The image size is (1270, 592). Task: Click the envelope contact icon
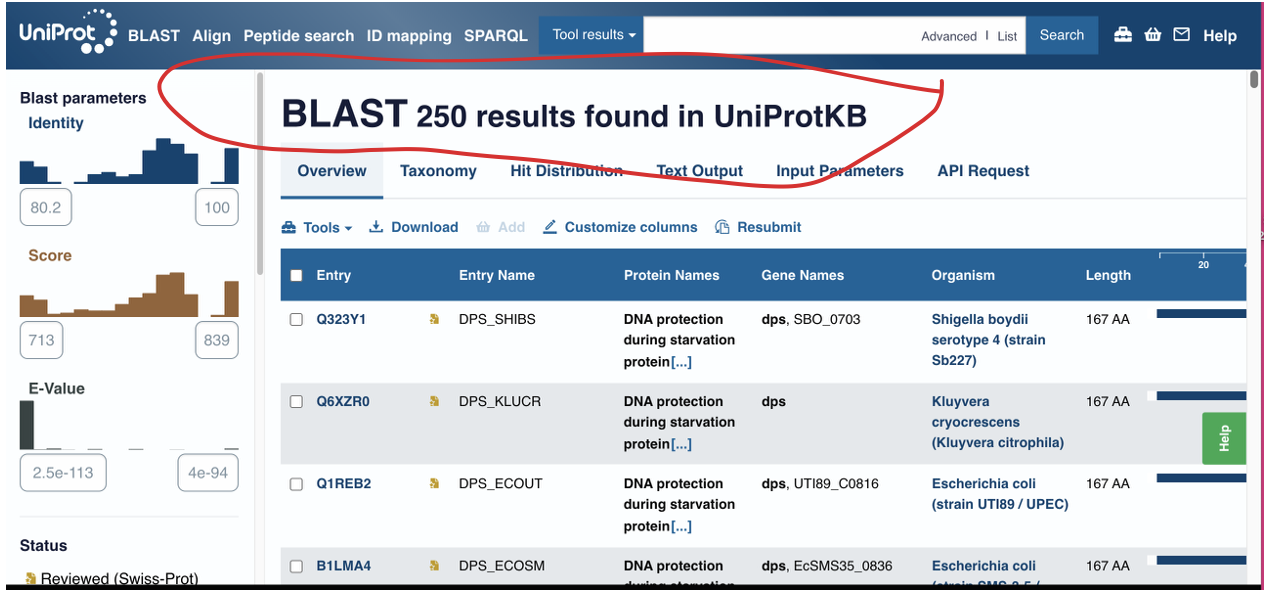click(1181, 35)
